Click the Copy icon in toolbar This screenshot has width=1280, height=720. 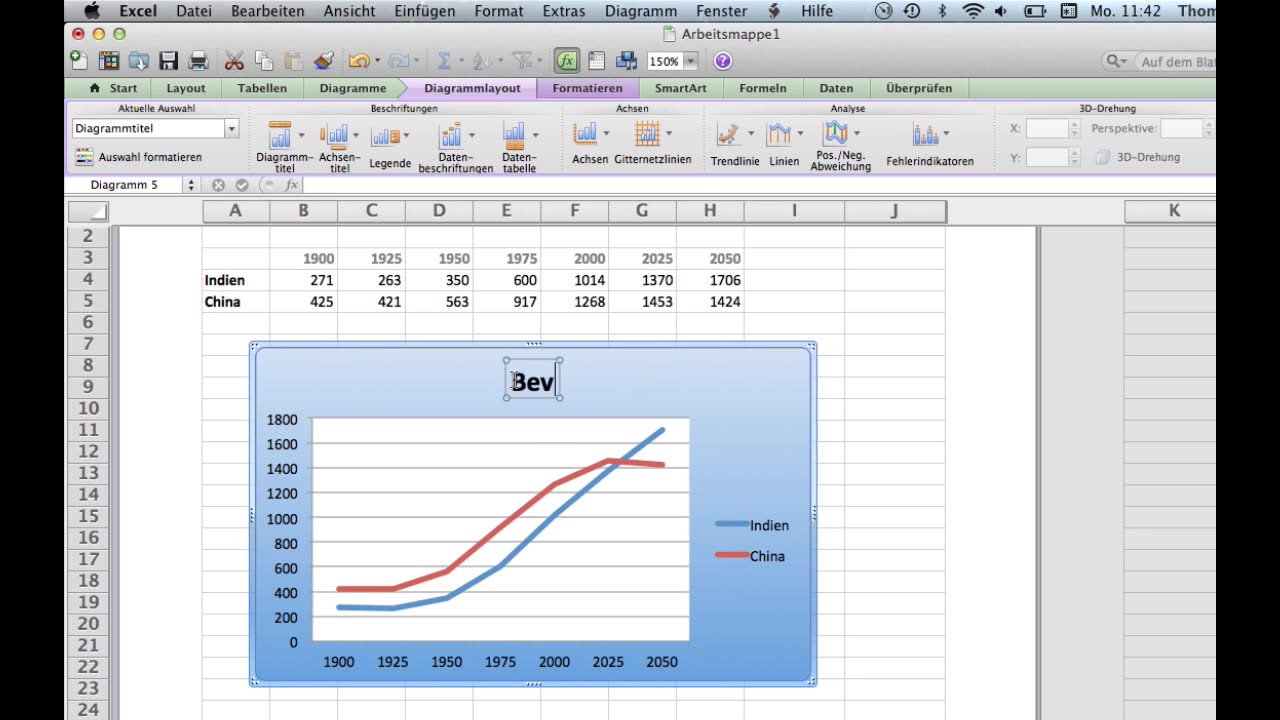pyautogui.click(x=264, y=61)
